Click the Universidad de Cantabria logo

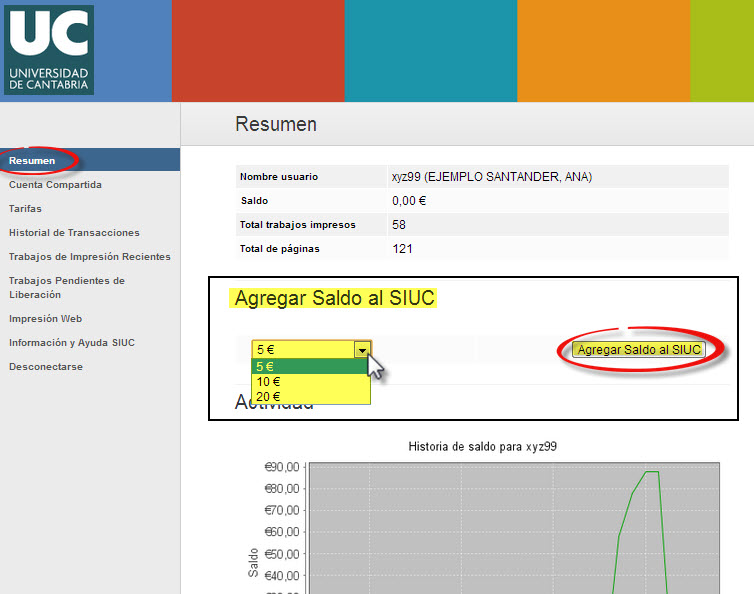point(49,50)
